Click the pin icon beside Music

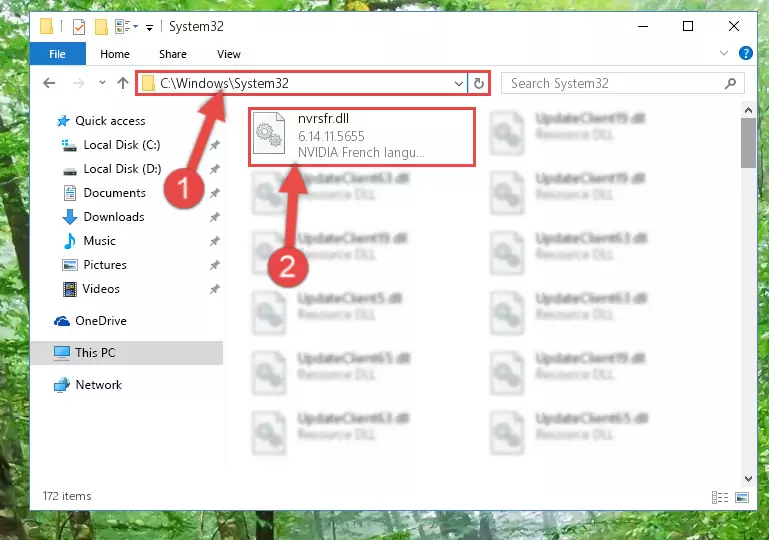pyautogui.click(x=214, y=241)
